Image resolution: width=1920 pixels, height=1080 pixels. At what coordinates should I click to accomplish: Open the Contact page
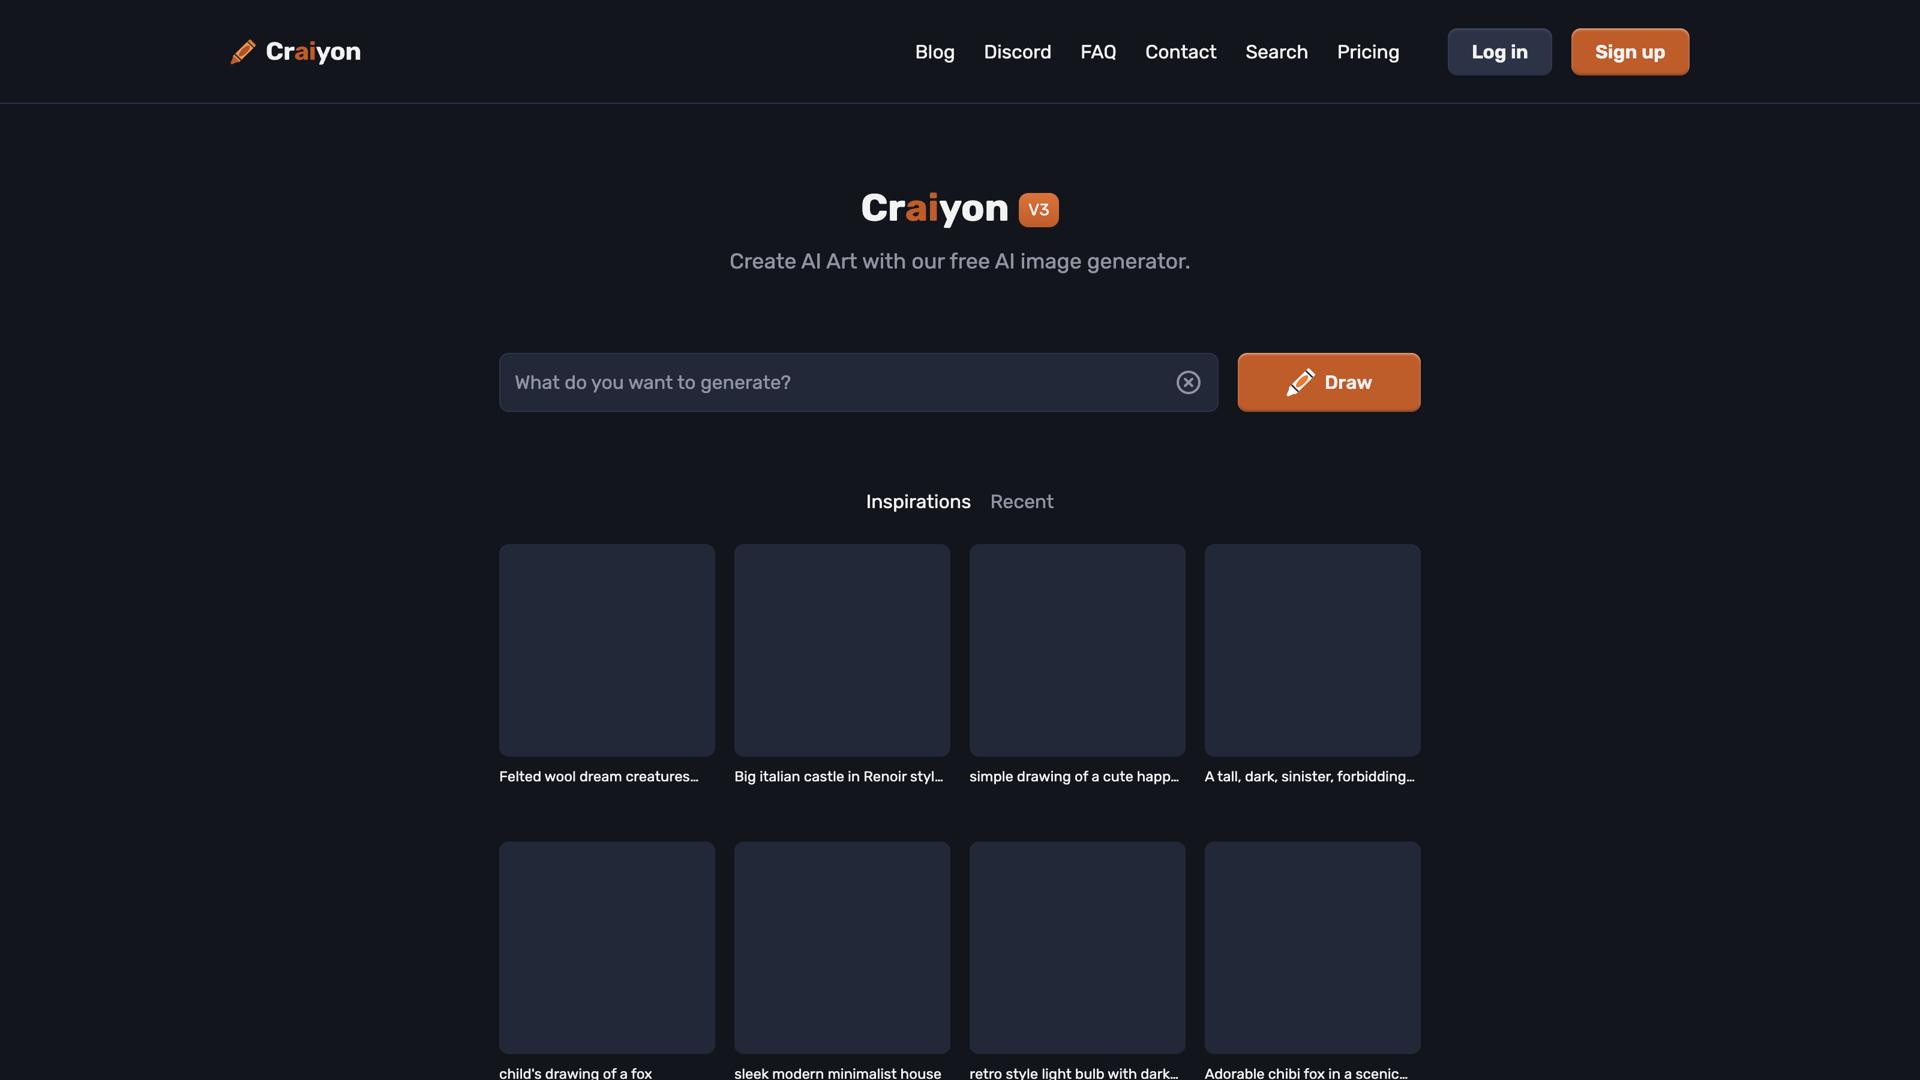tap(1180, 52)
